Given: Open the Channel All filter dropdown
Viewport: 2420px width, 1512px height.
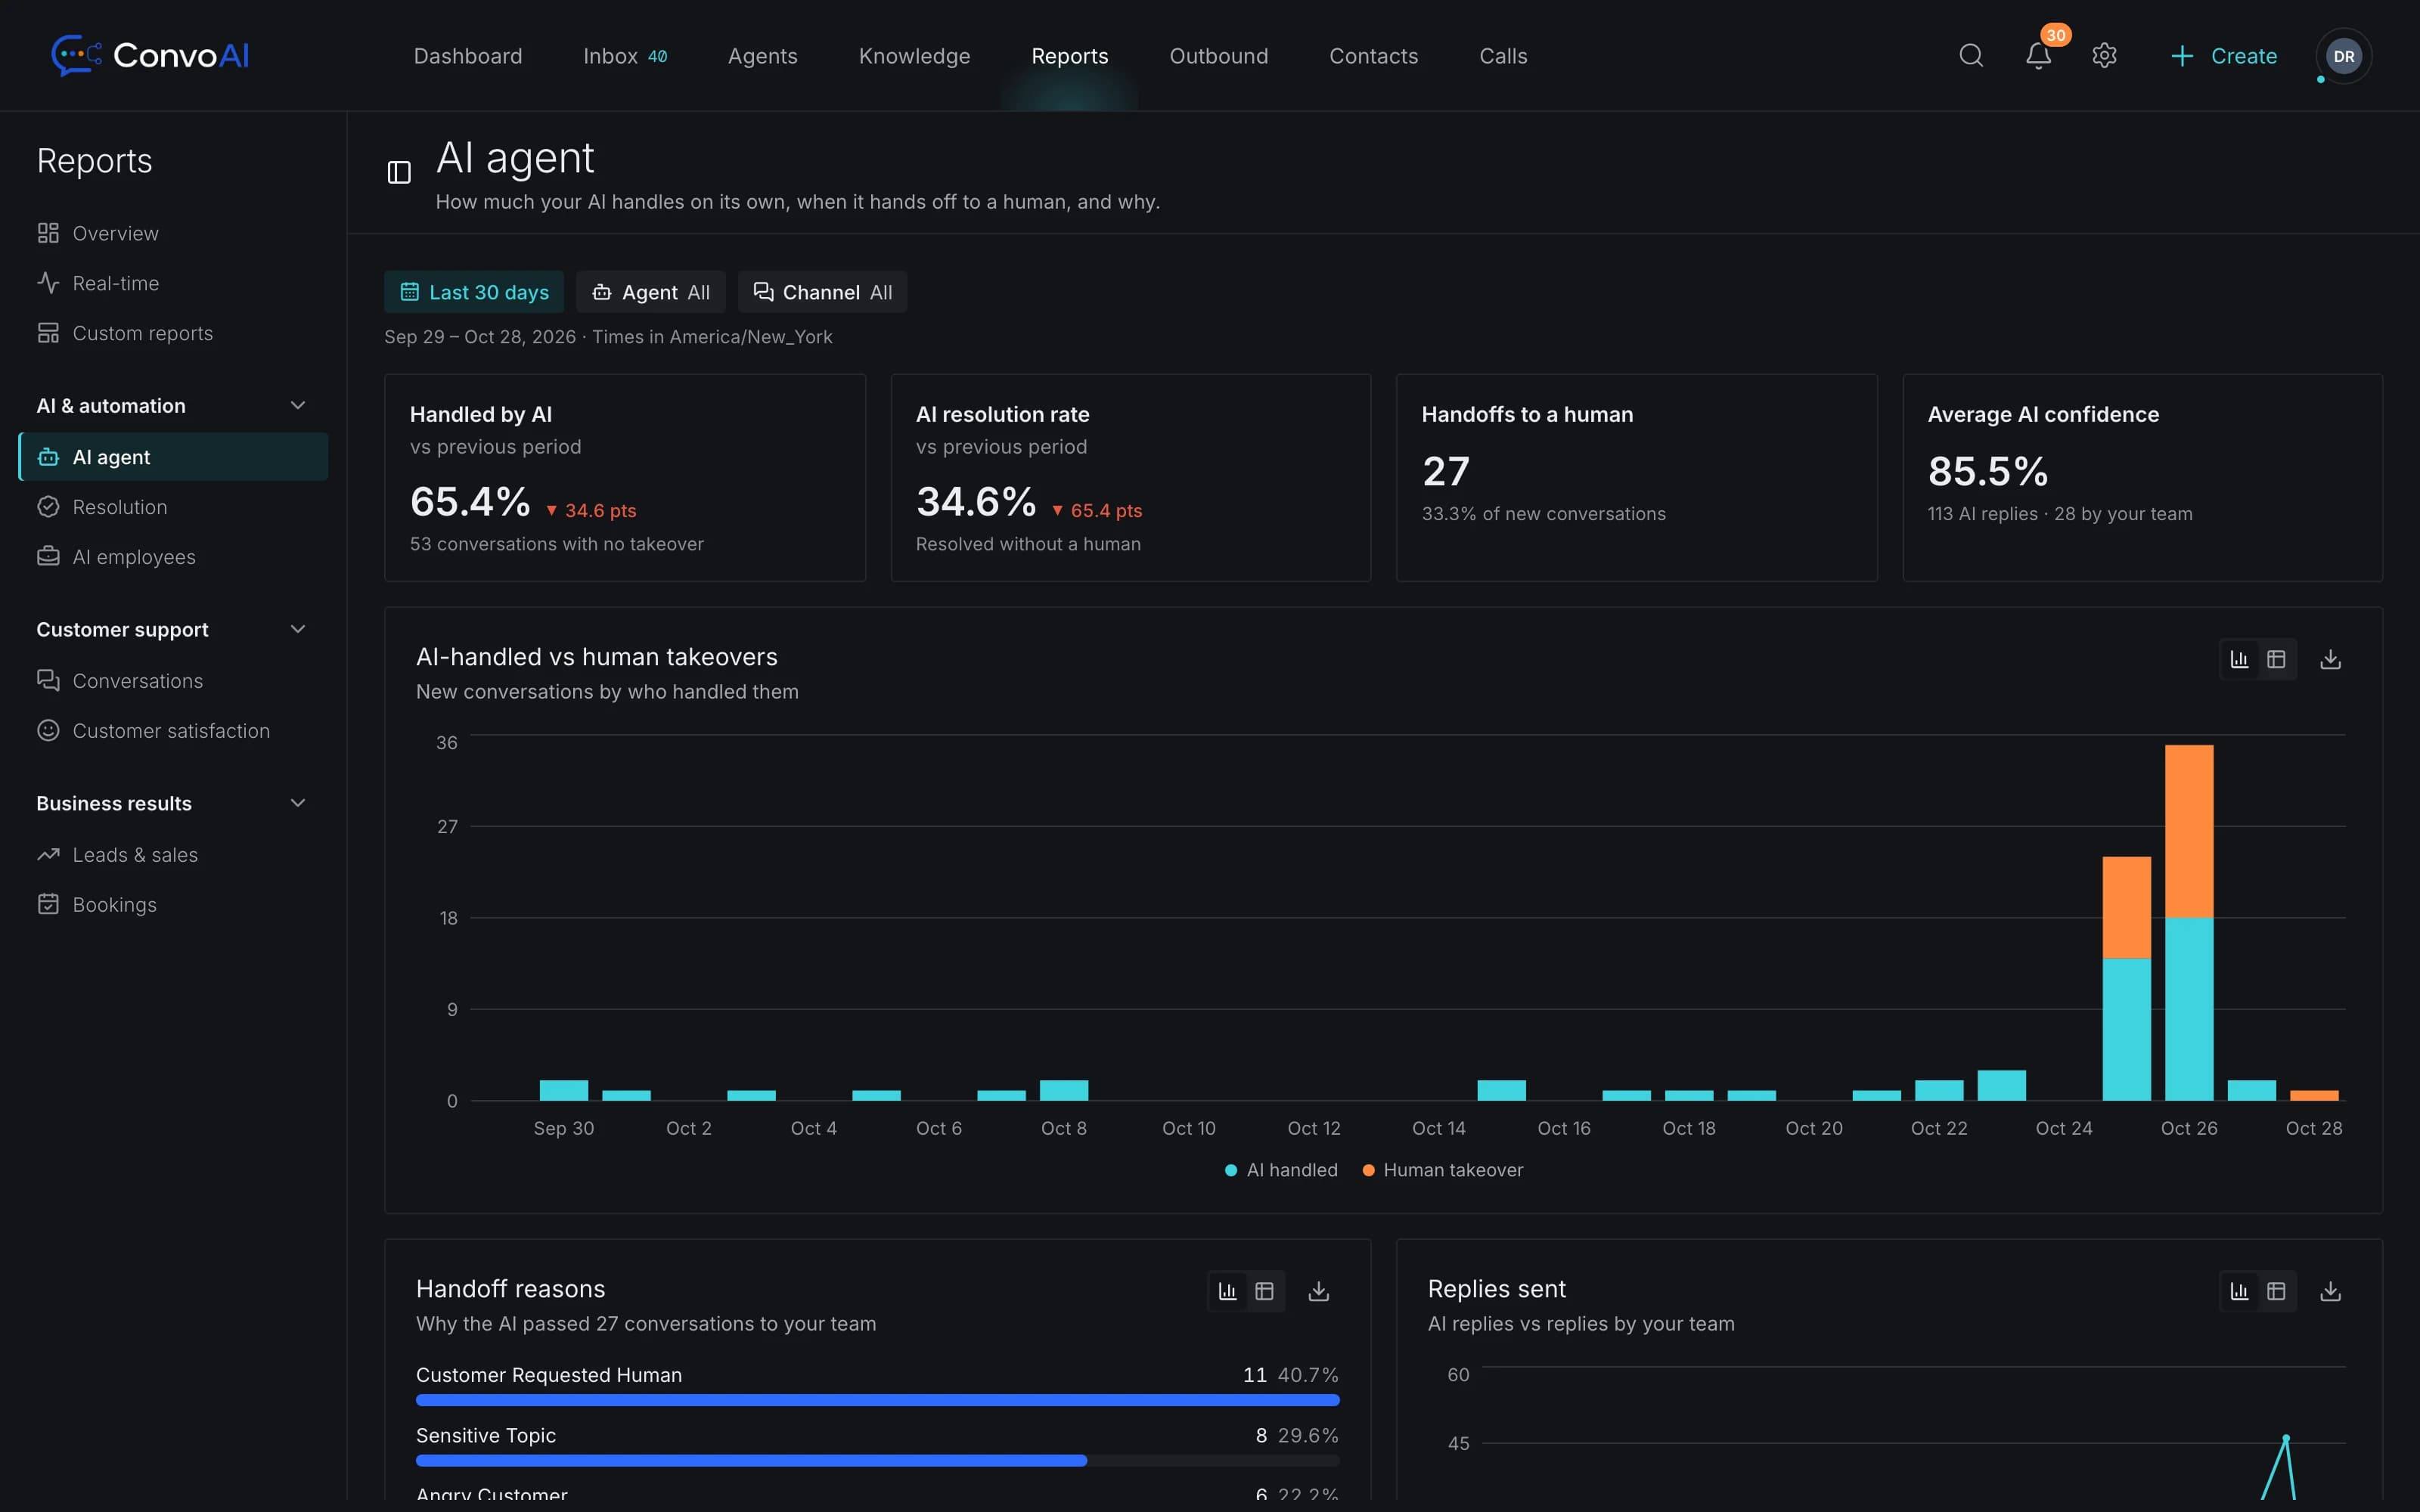Looking at the screenshot, I should pyautogui.click(x=822, y=292).
